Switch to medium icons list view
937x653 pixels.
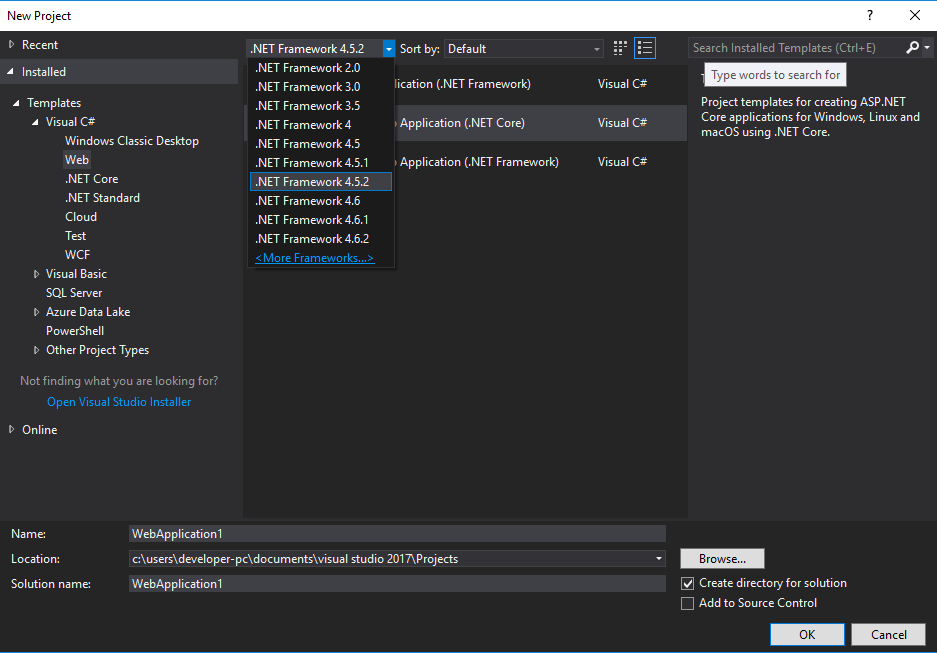click(645, 48)
